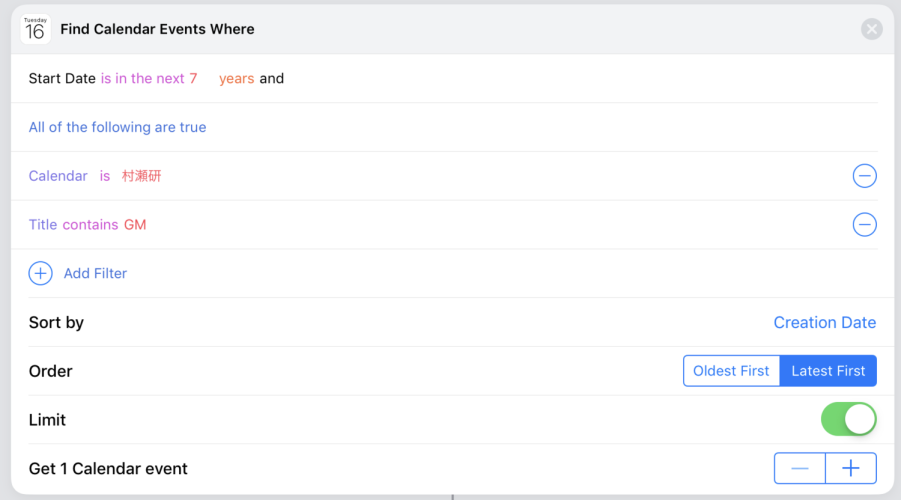
Task: Edit the GM title text value
Action: point(135,225)
